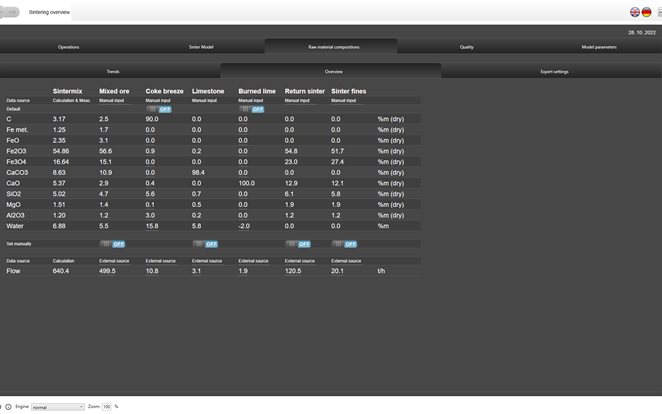This screenshot has height=414, width=662.
Task: Switch language using the German flag icon
Action: pos(647,12)
